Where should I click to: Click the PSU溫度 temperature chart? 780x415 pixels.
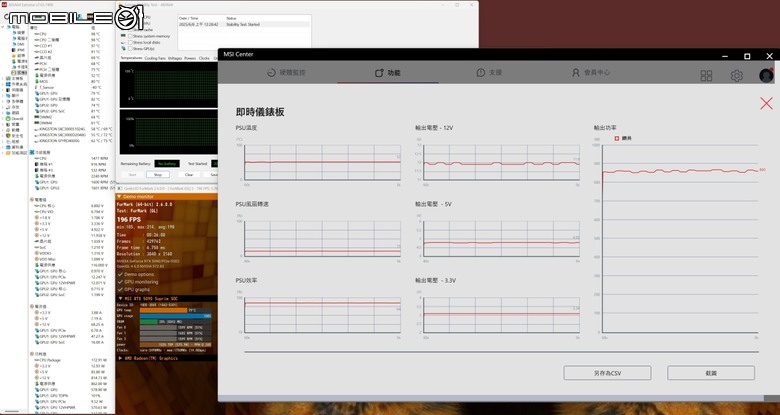coord(322,162)
